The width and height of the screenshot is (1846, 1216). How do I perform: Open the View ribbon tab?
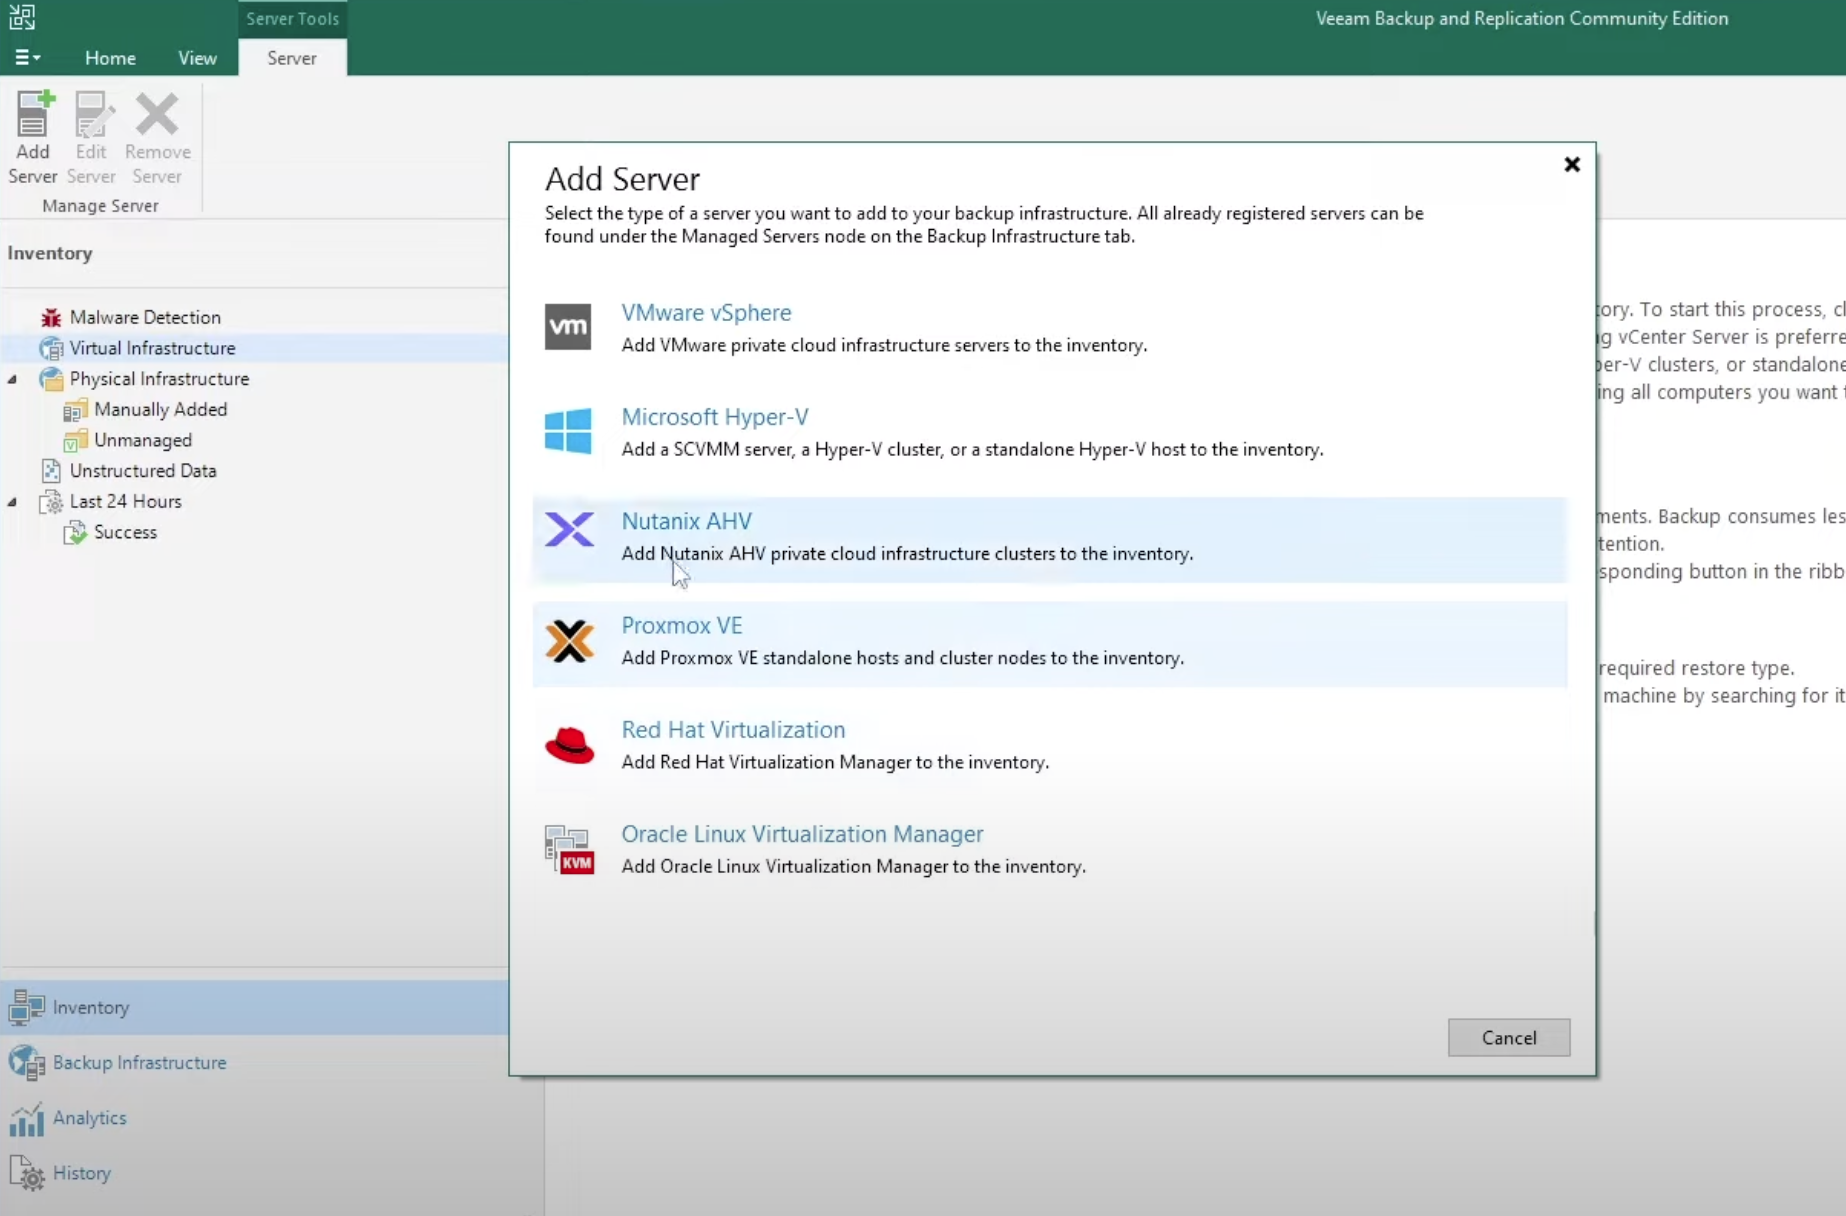197,58
